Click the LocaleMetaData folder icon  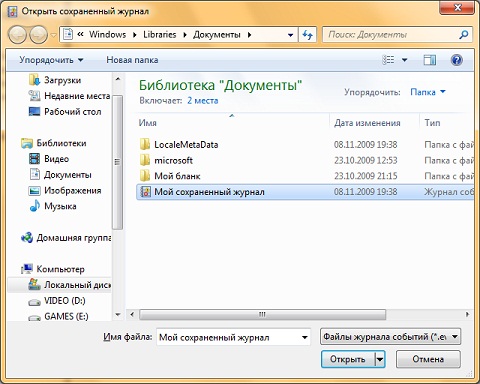pyautogui.click(x=145, y=144)
